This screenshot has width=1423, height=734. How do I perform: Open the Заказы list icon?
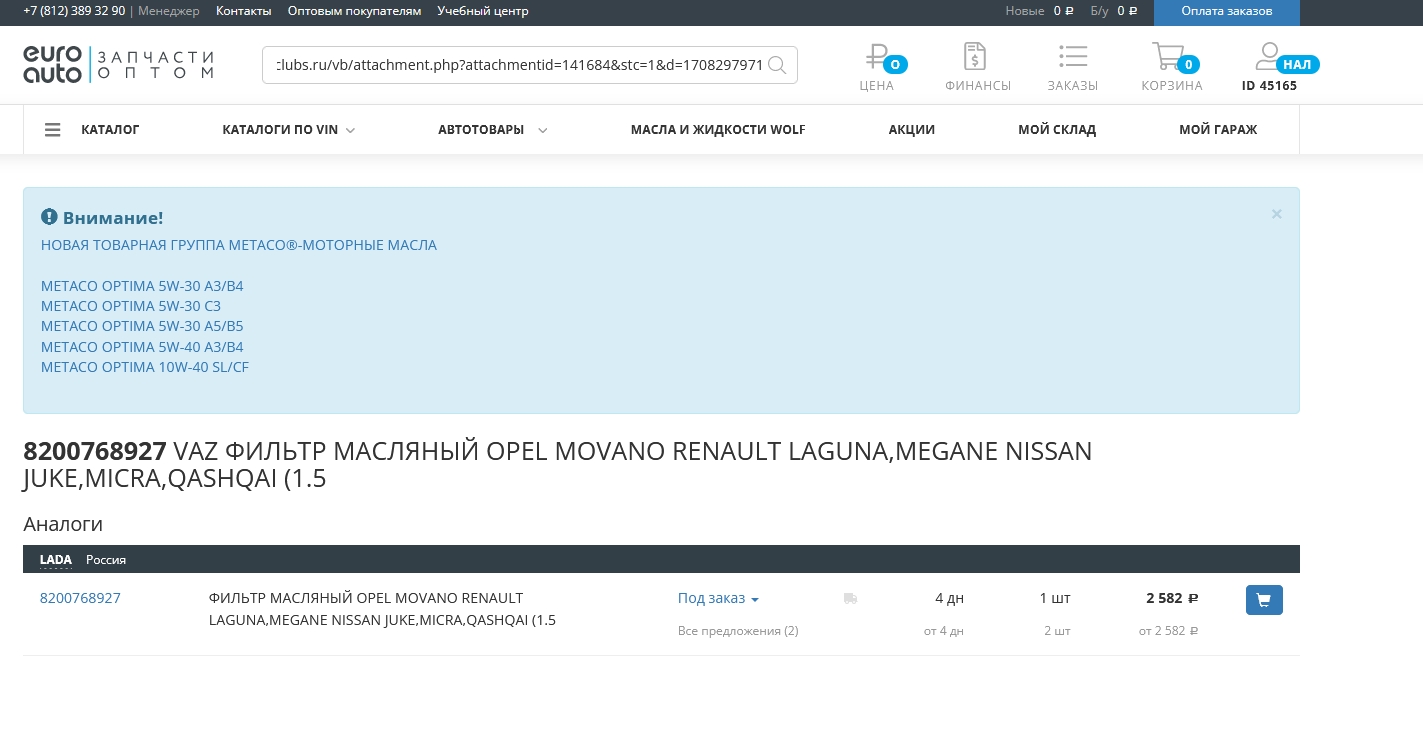(x=1073, y=56)
